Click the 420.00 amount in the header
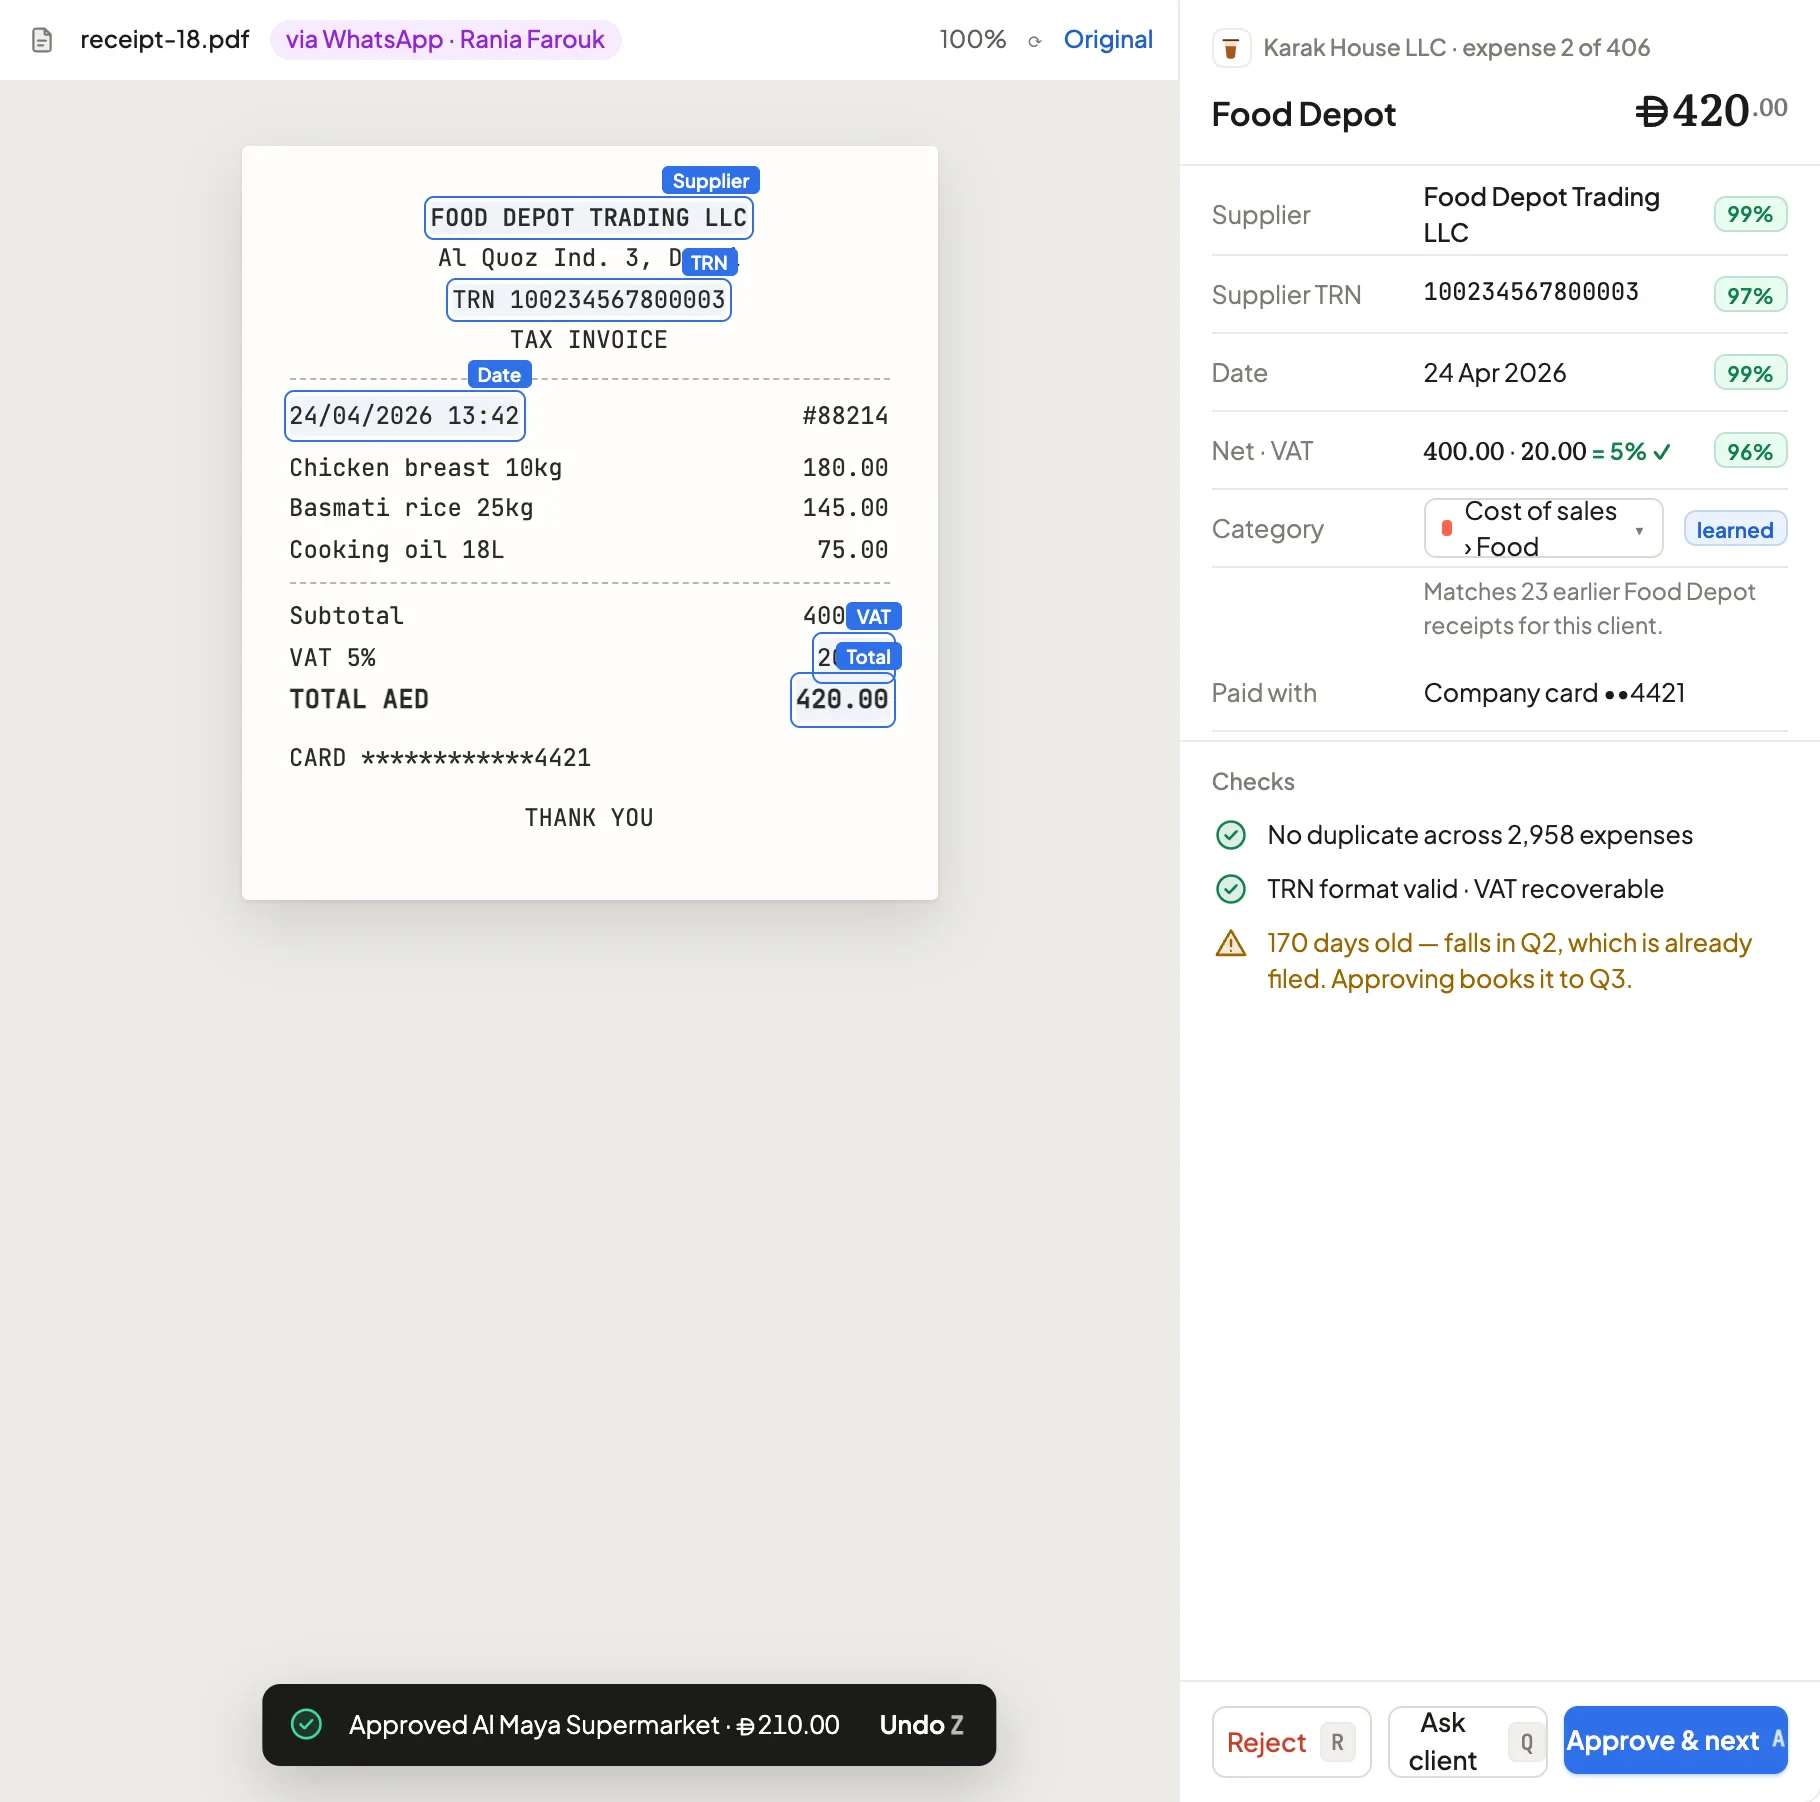Viewport: 1820px width, 1802px height. (x=1711, y=110)
